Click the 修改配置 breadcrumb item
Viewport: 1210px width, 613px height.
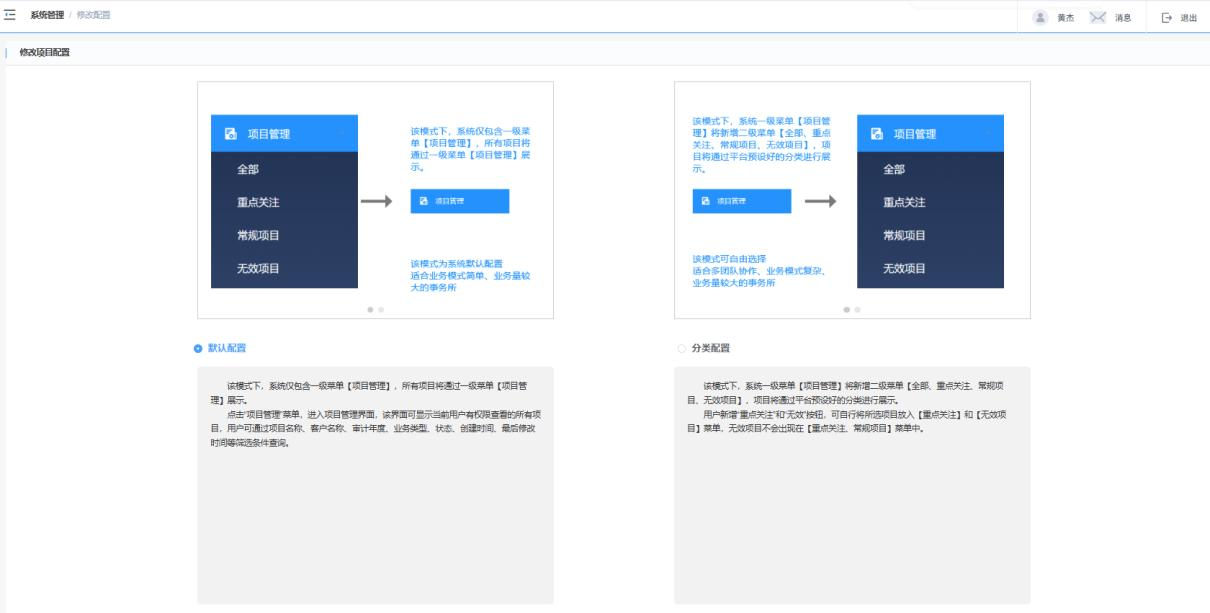94,16
